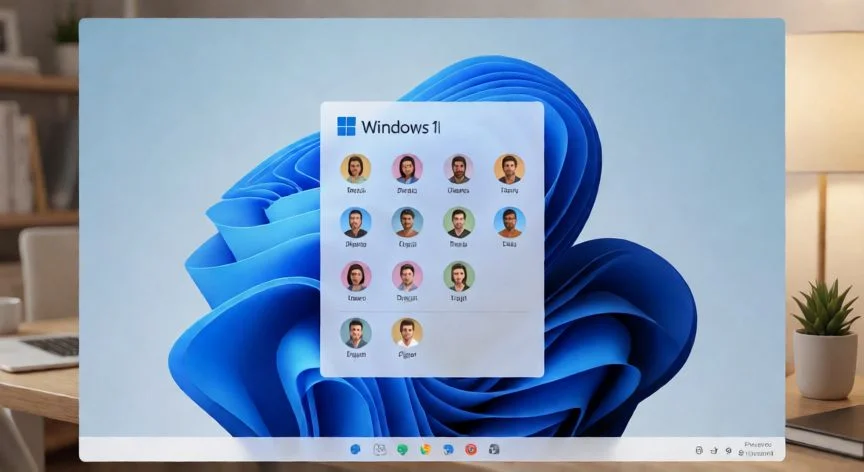Open the white outlined taskbar icon
Image resolution: width=864 pixels, height=472 pixels.
[379, 449]
